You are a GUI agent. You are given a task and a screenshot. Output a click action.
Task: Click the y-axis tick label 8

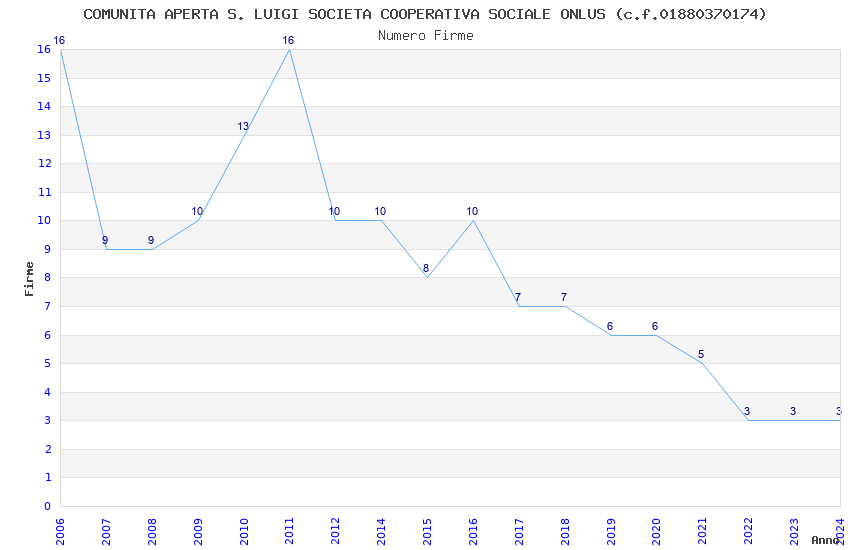pyautogui.click(x=48, y=278)
